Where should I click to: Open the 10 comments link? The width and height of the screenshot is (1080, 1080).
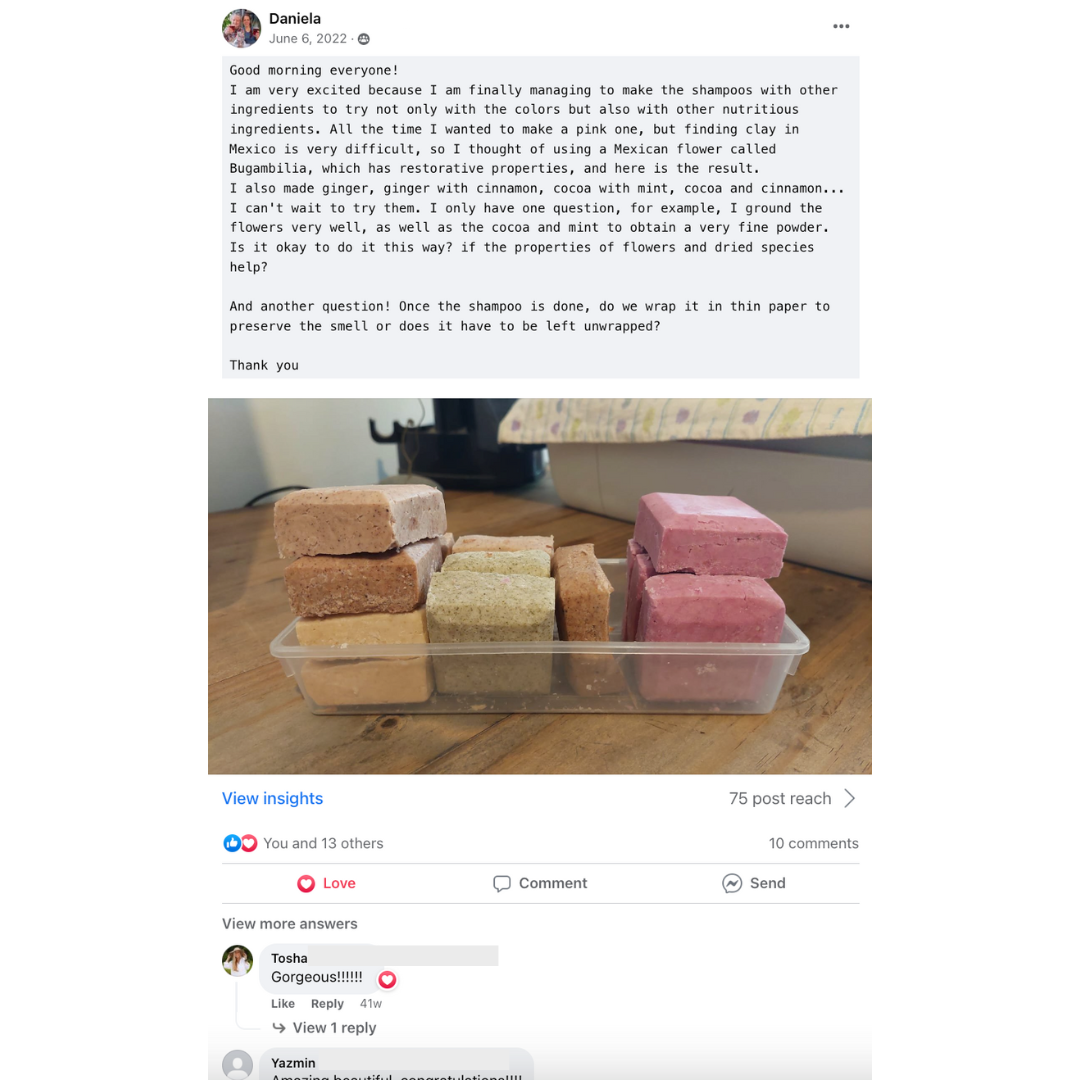(813, 843)
